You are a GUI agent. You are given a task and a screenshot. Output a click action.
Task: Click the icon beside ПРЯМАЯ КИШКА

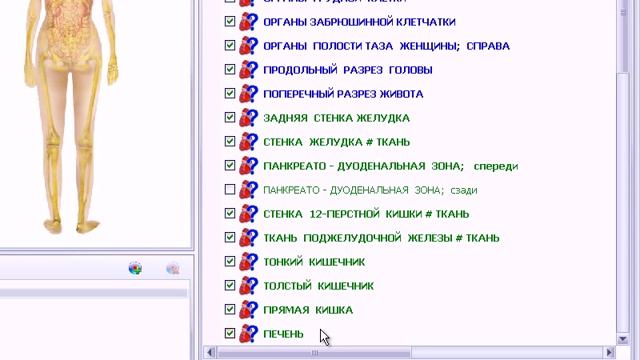248,310
